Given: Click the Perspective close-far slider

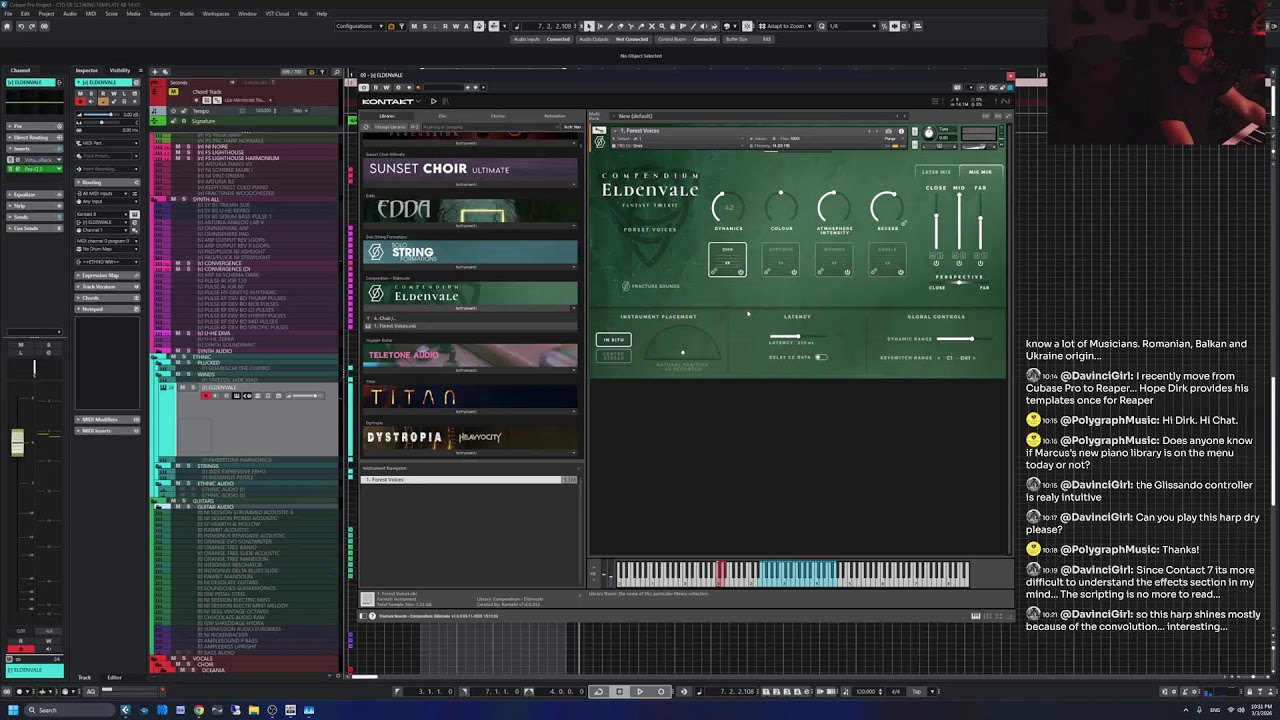Looking at the screenshot, I should pyautogui.click(x=959, y=282).
